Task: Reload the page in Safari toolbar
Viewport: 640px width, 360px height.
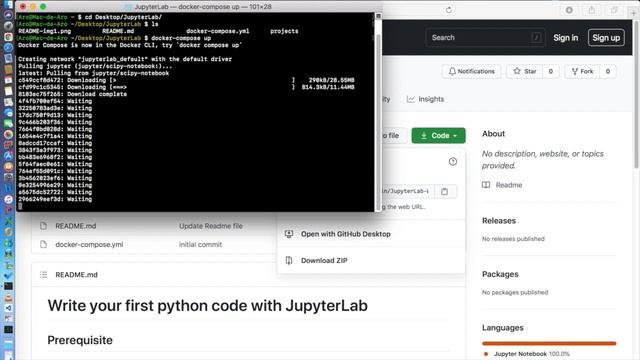Action: click(449, 10)
